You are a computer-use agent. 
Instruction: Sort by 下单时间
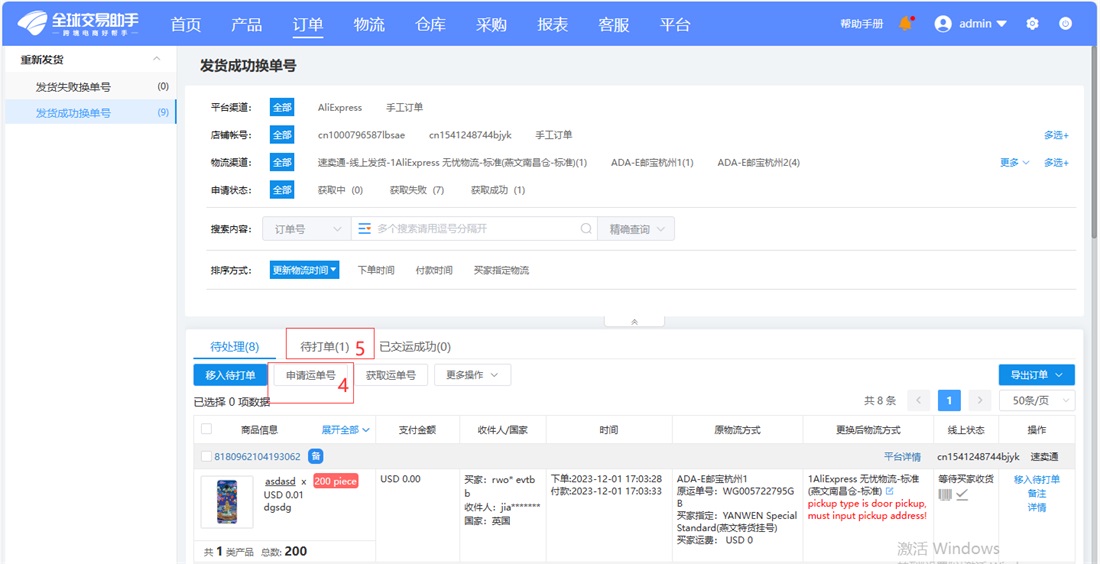click(x=375, y=270)
